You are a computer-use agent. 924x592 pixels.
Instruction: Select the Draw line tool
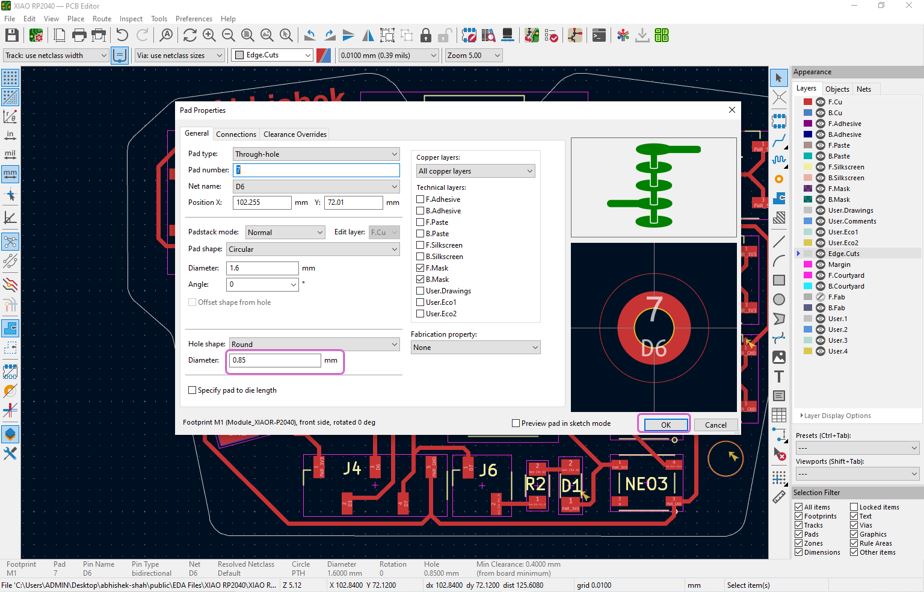[x=779, y=241]
